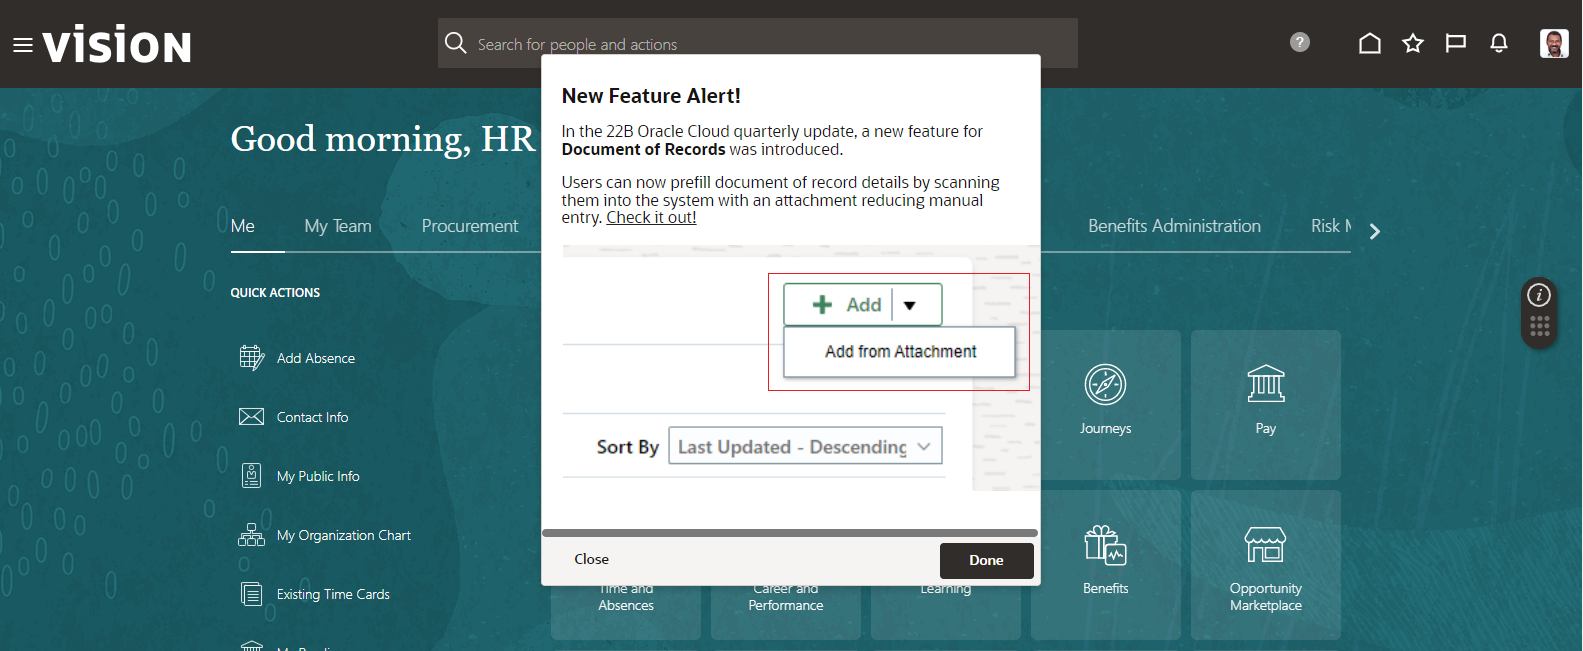1583x651 pixels.
Task: Click Add Absence calendar icon
Action: click(x=252, y=357)
